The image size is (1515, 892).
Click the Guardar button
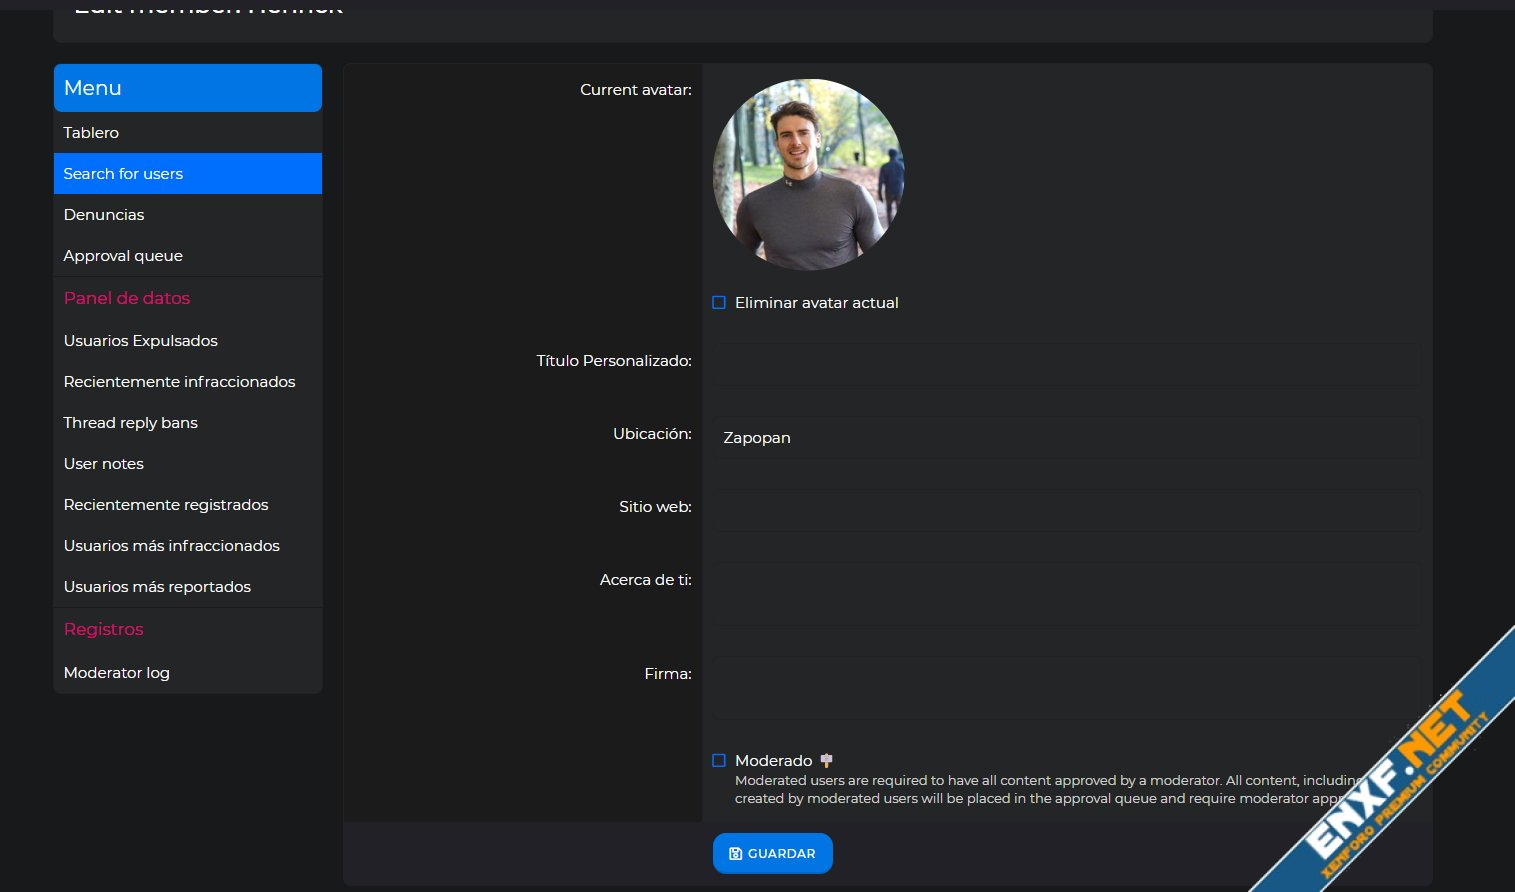772,853
